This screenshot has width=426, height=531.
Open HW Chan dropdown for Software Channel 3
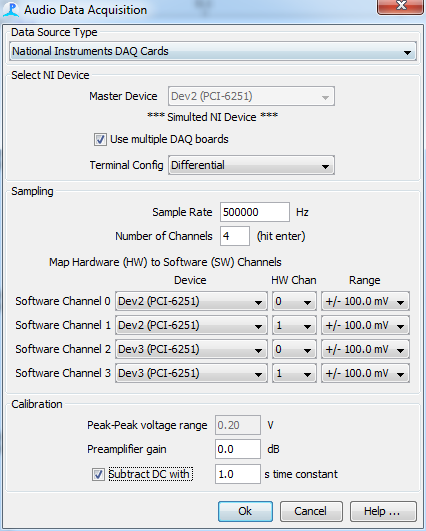(294, 373)
